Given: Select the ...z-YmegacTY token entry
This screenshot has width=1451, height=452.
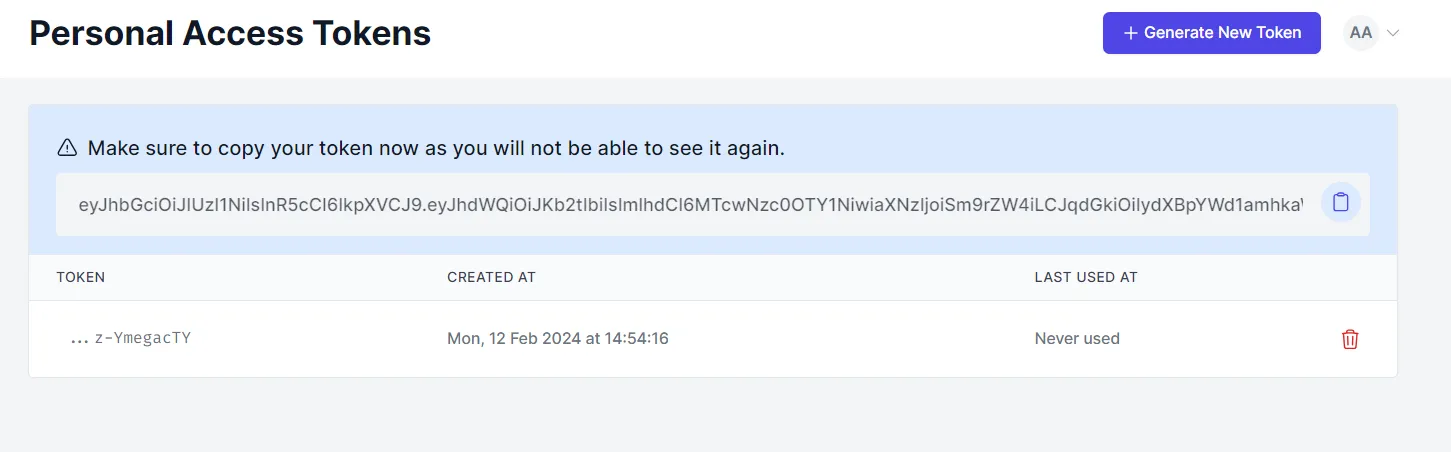Looking at the screenshot, I should click(x=130, y=338).
